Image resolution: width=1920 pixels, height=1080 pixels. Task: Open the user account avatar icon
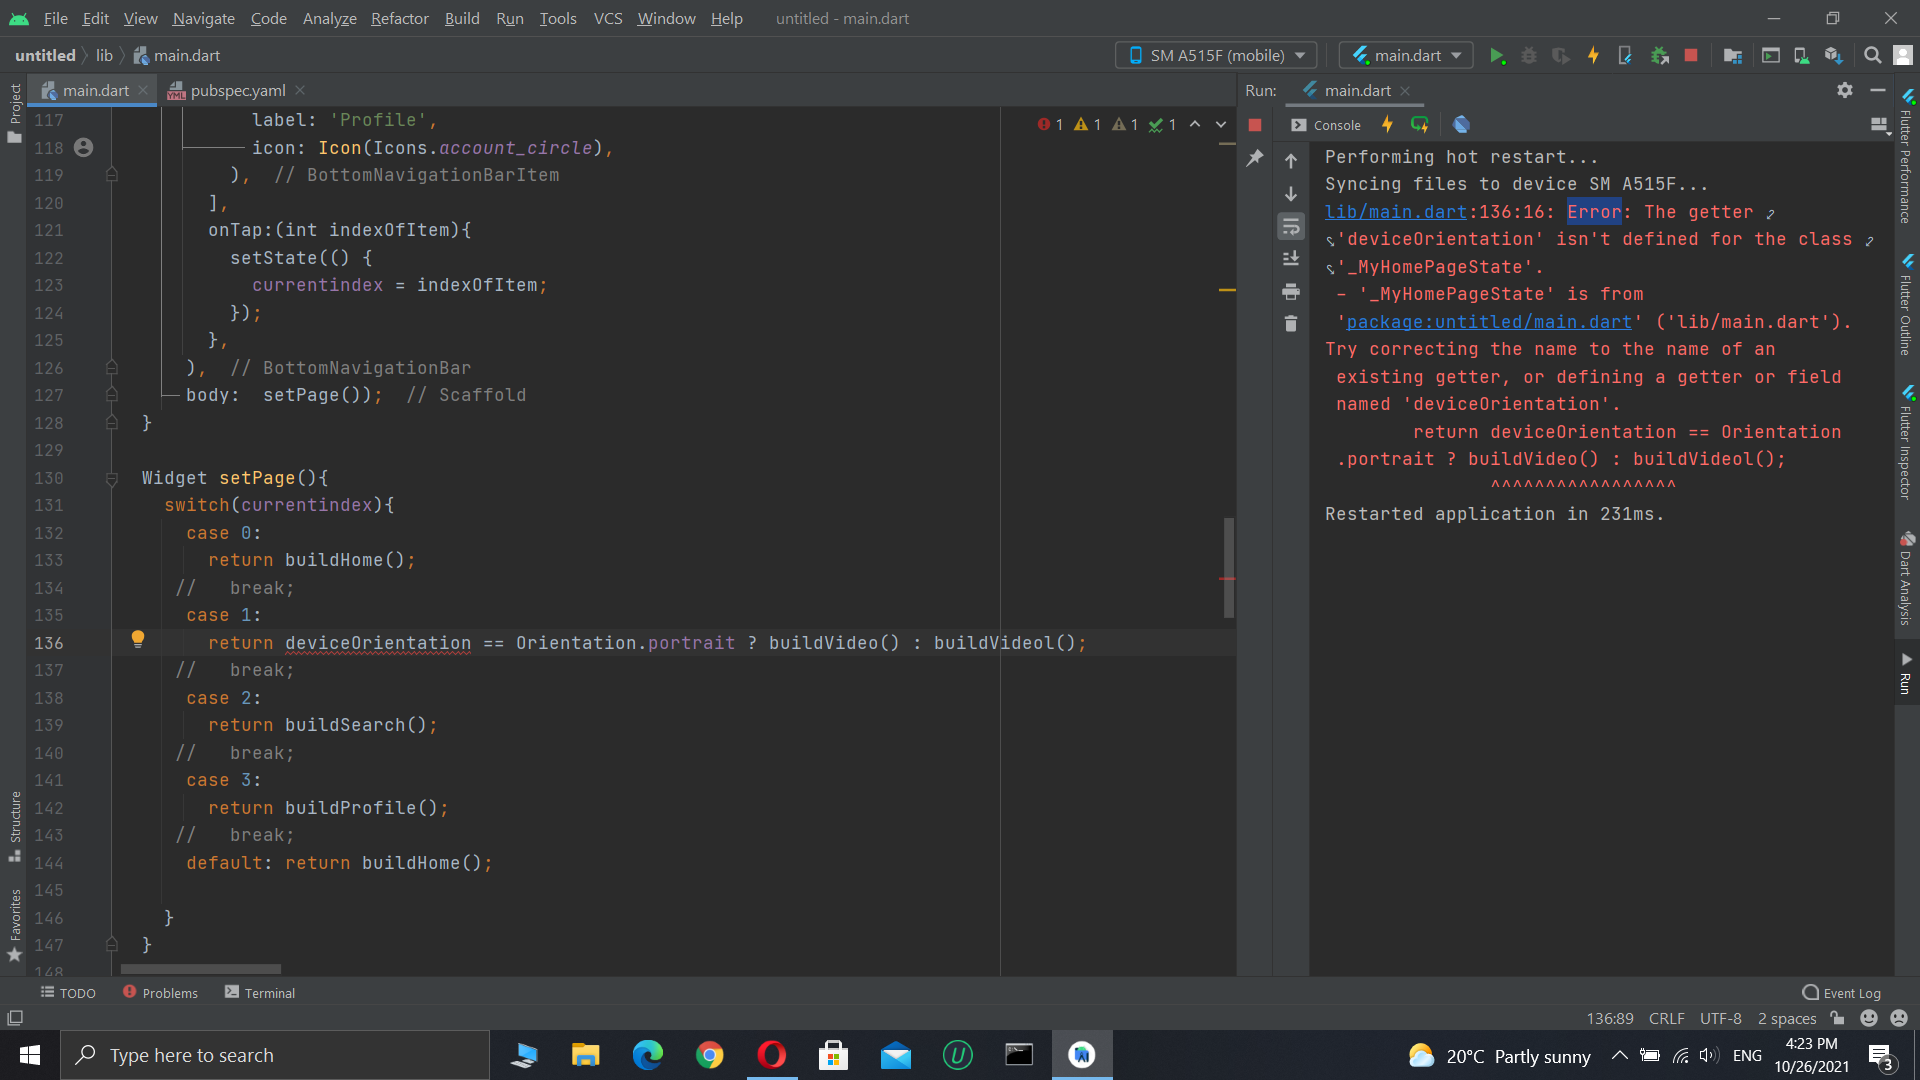point(1903,56)
